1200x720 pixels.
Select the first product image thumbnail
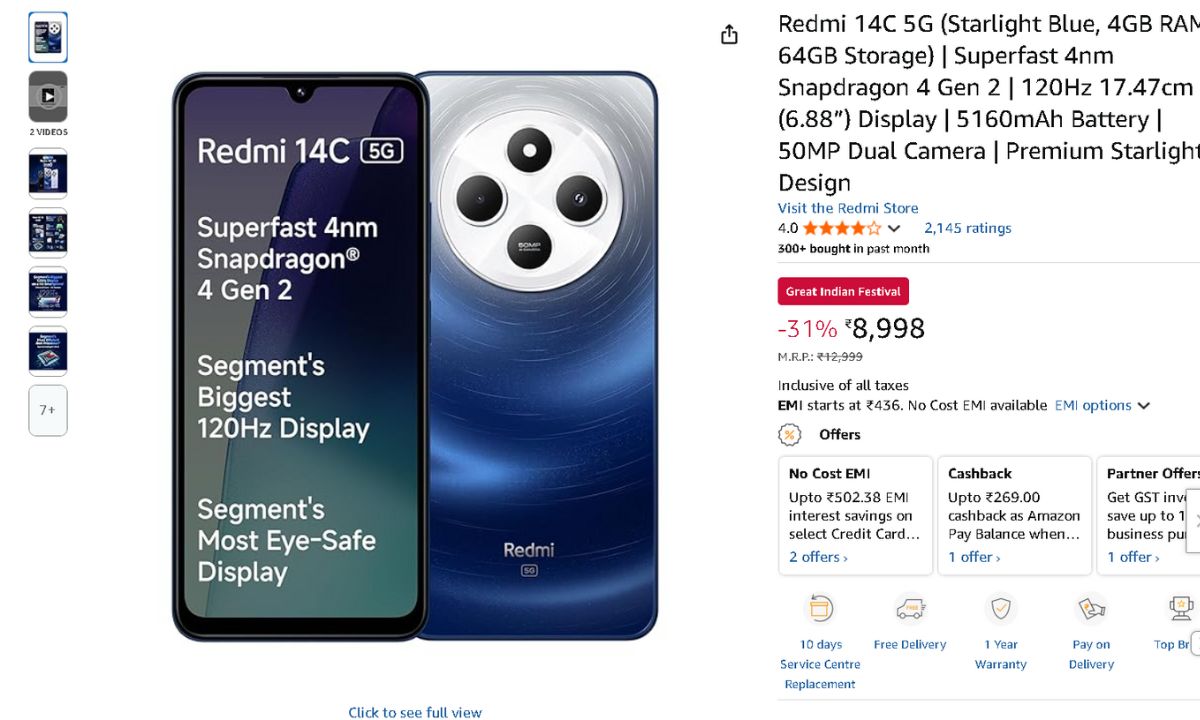48,37
